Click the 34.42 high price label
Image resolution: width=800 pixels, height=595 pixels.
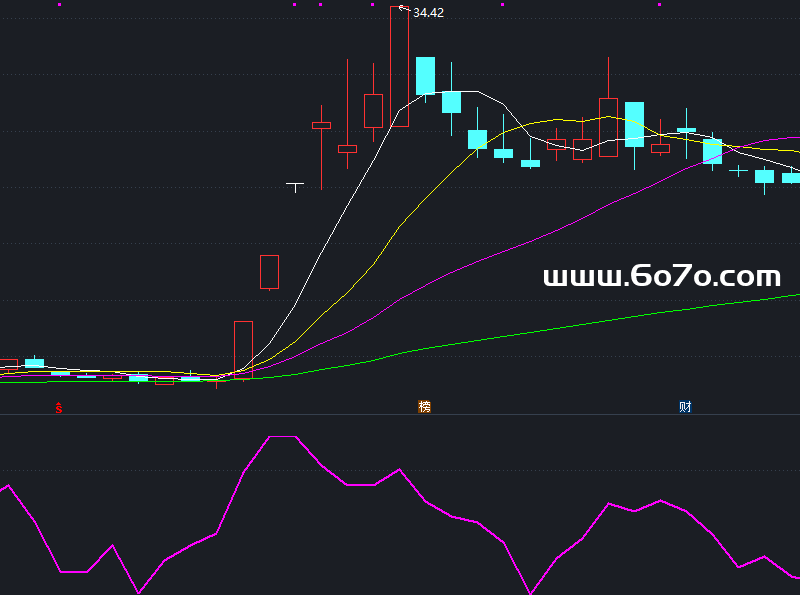coord(428,13)
